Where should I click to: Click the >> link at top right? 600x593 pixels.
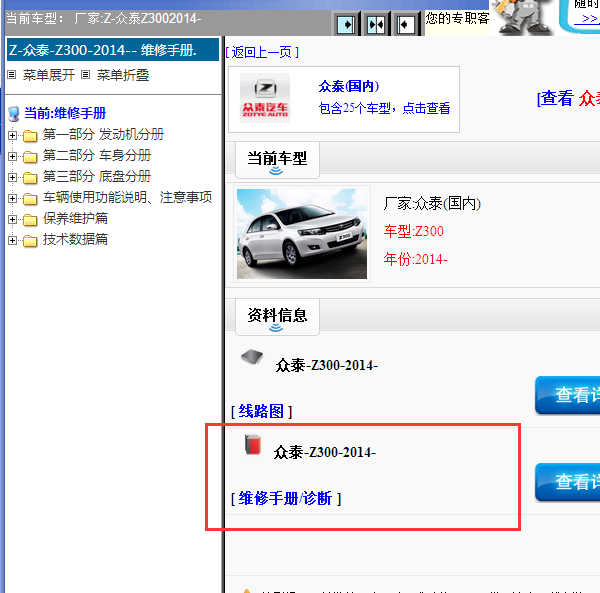click(x=589, y=18)
